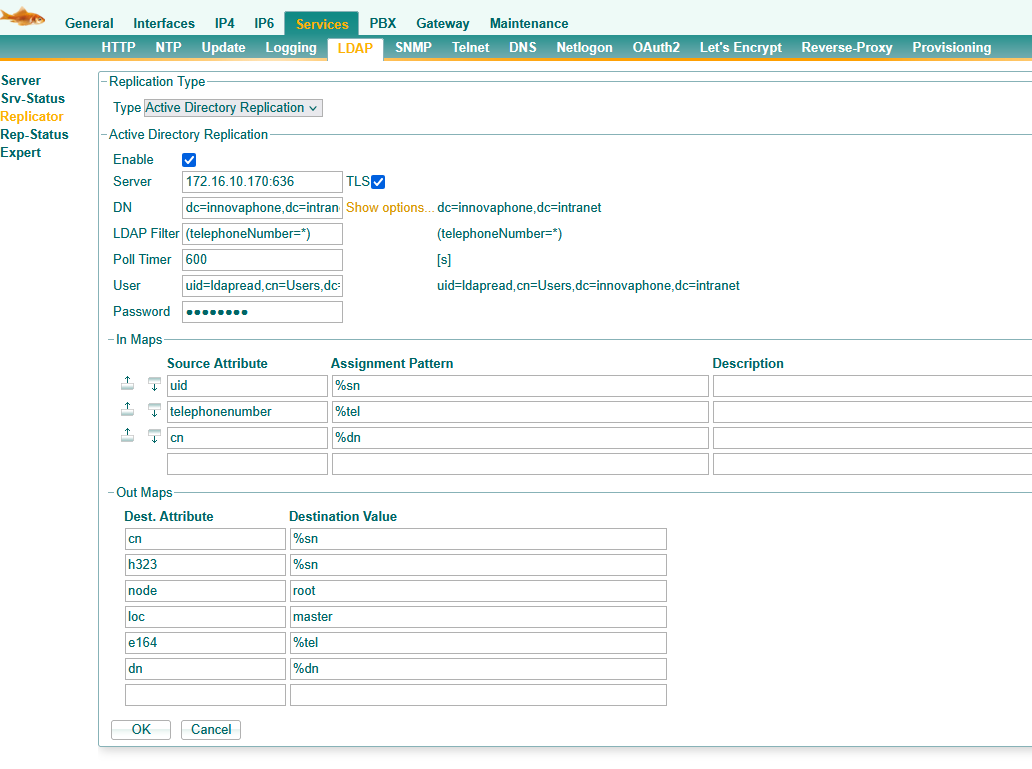Toggle the Enable checkbox
This screenshot has height=769, width=1032.
189,160
